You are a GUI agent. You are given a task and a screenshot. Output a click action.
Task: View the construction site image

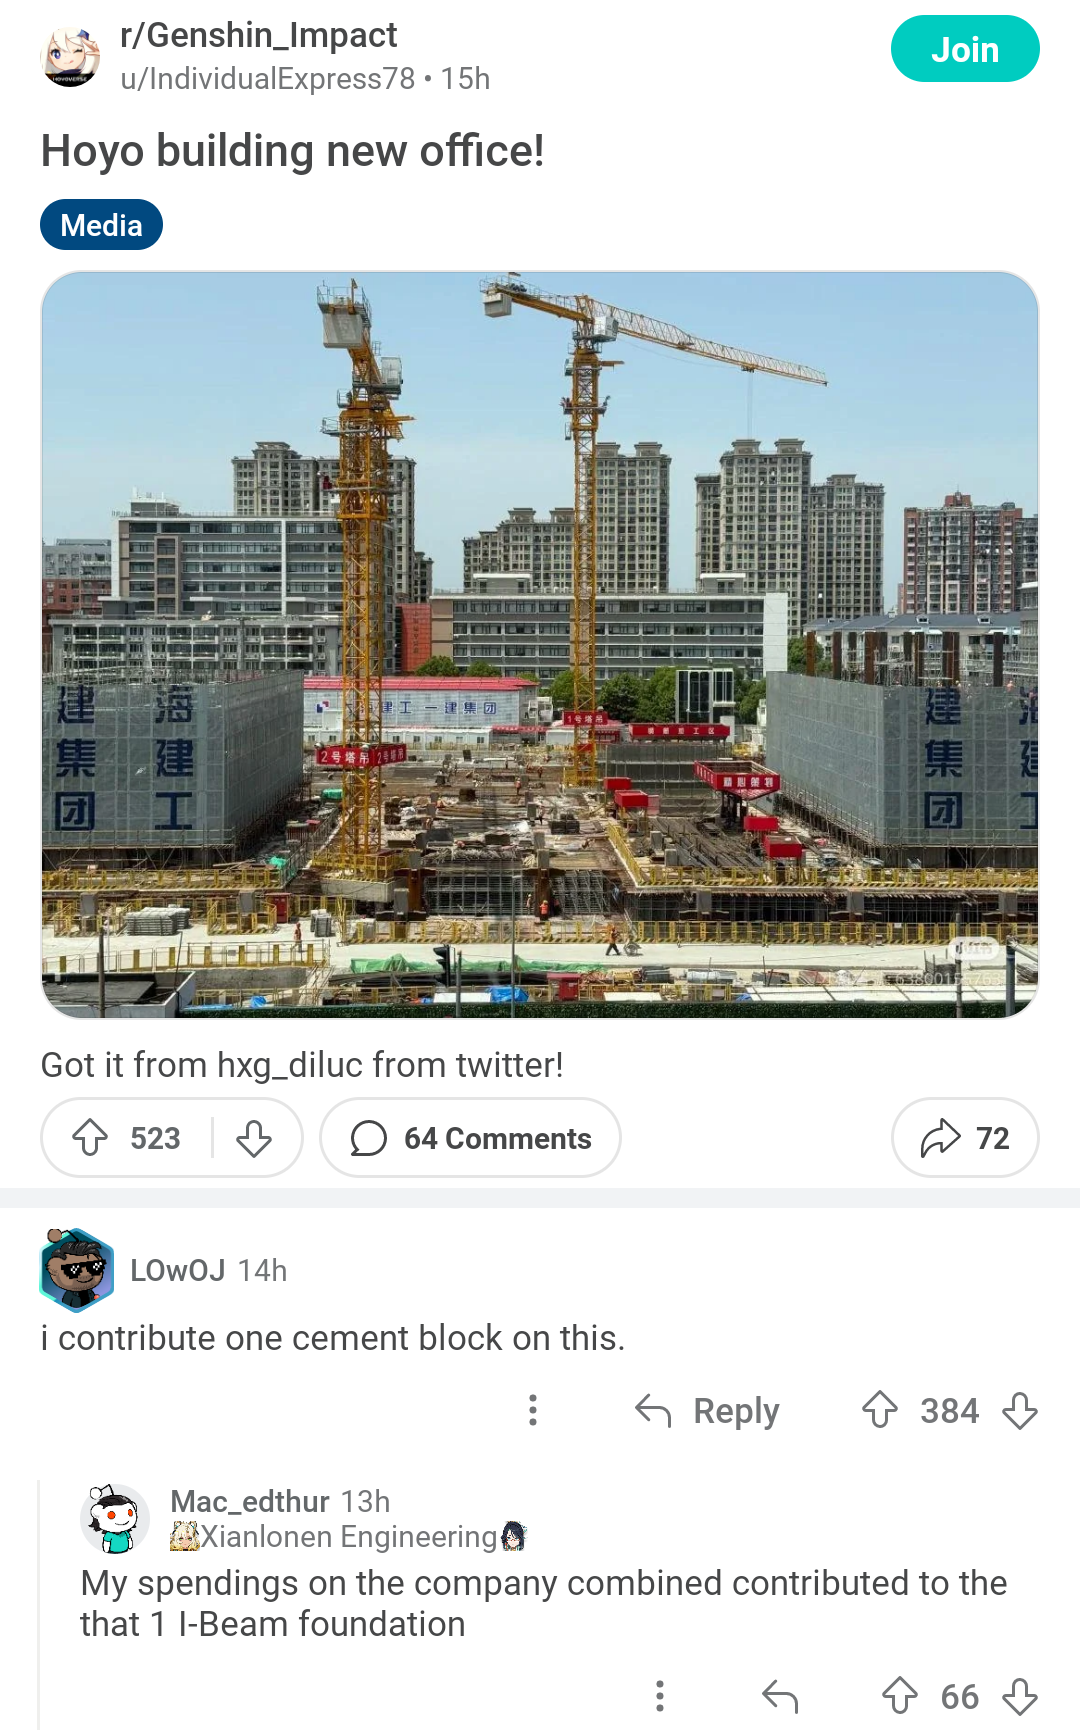(x=540, y=645)
